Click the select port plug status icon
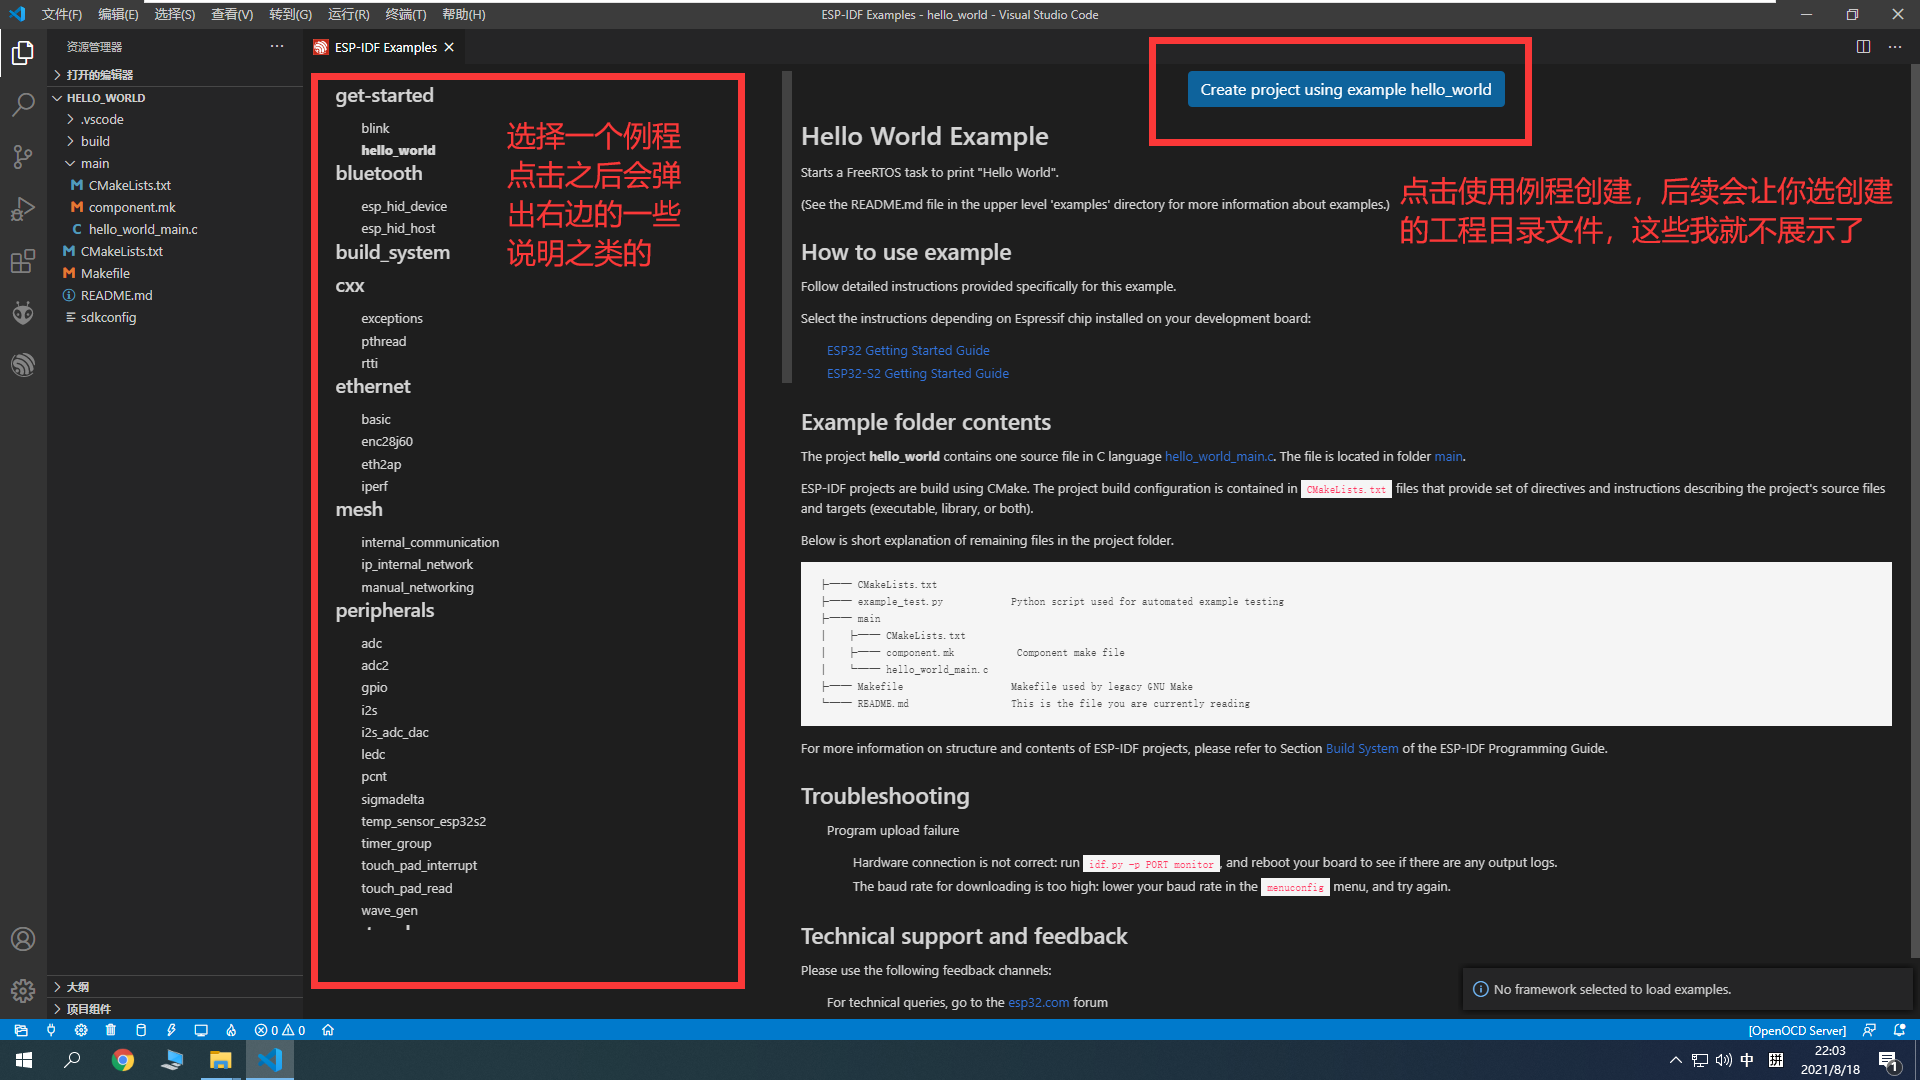The width and height of the screenshot is (1920, 1080). 51,1030
